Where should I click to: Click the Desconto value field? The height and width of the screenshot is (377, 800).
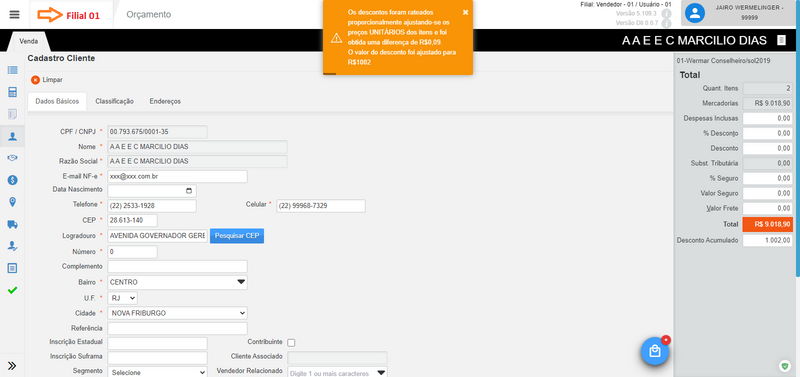[x=768, y=148]
